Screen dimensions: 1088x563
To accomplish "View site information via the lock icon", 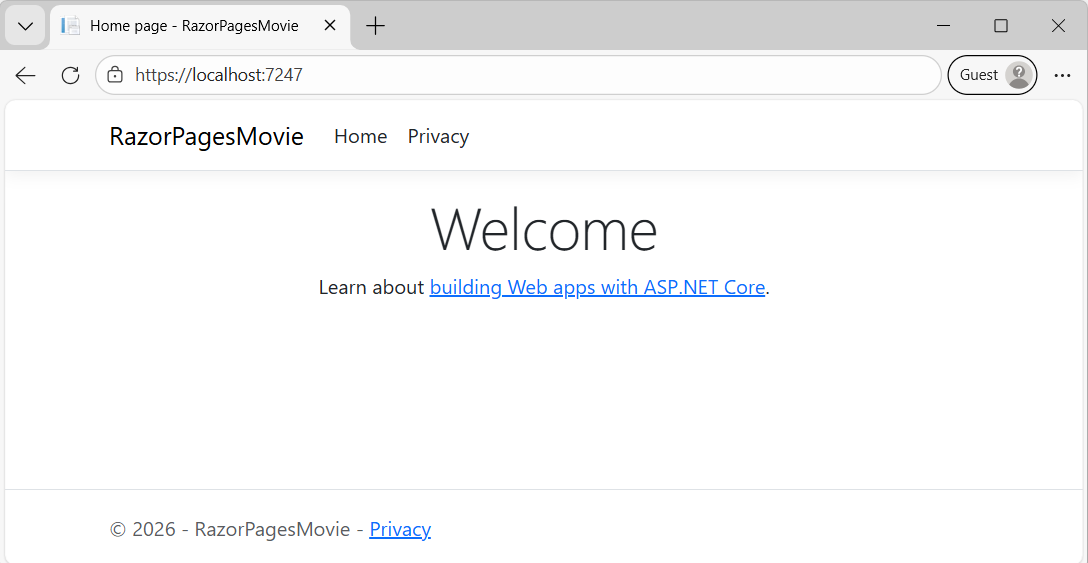I will (x=115, y=75).
